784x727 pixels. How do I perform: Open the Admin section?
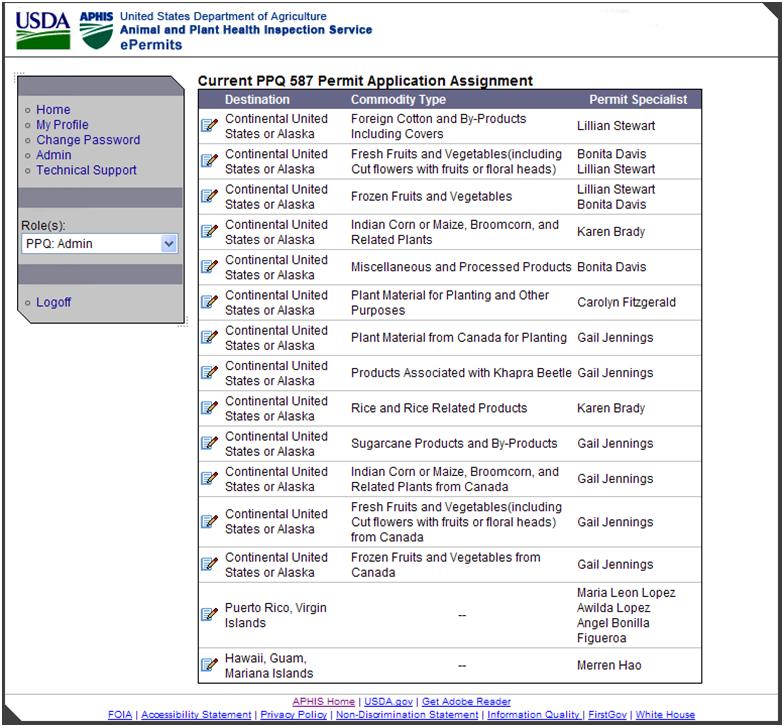point(54,155)
